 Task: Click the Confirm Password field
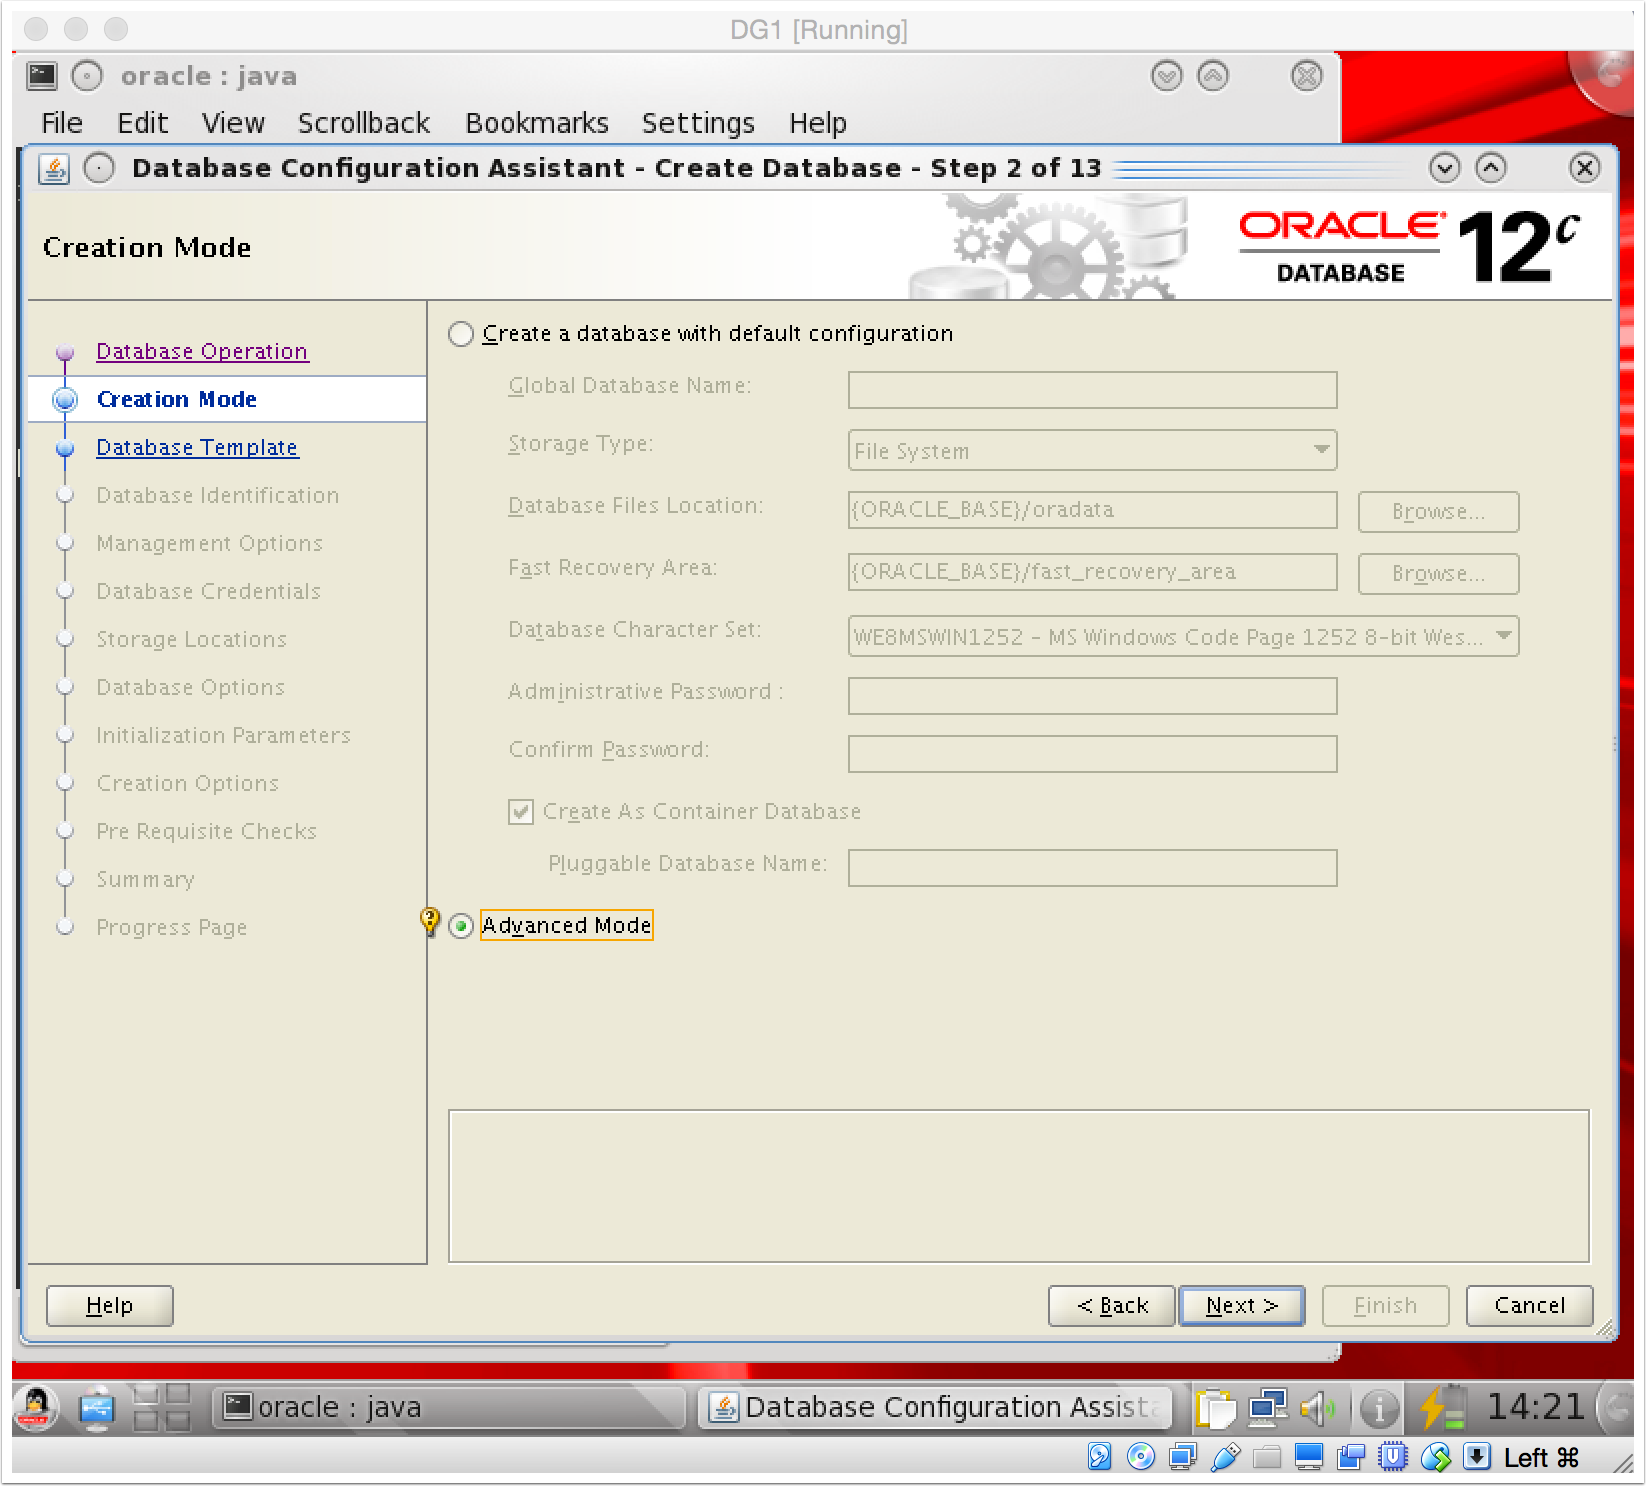click(1092, 754)
